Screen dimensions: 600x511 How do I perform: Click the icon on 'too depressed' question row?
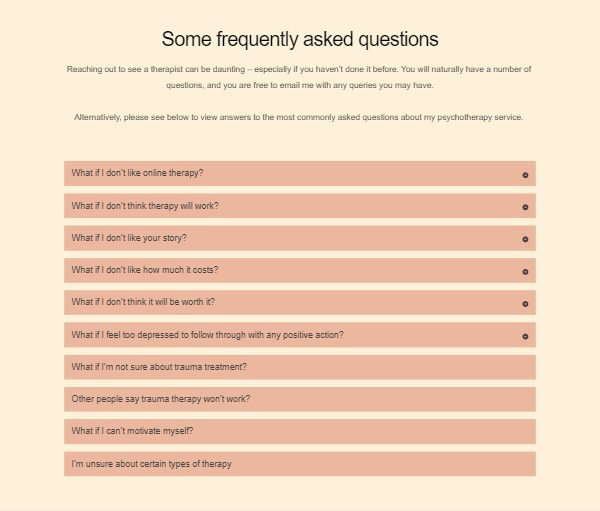pyautogui.click(x=525, y=336)
